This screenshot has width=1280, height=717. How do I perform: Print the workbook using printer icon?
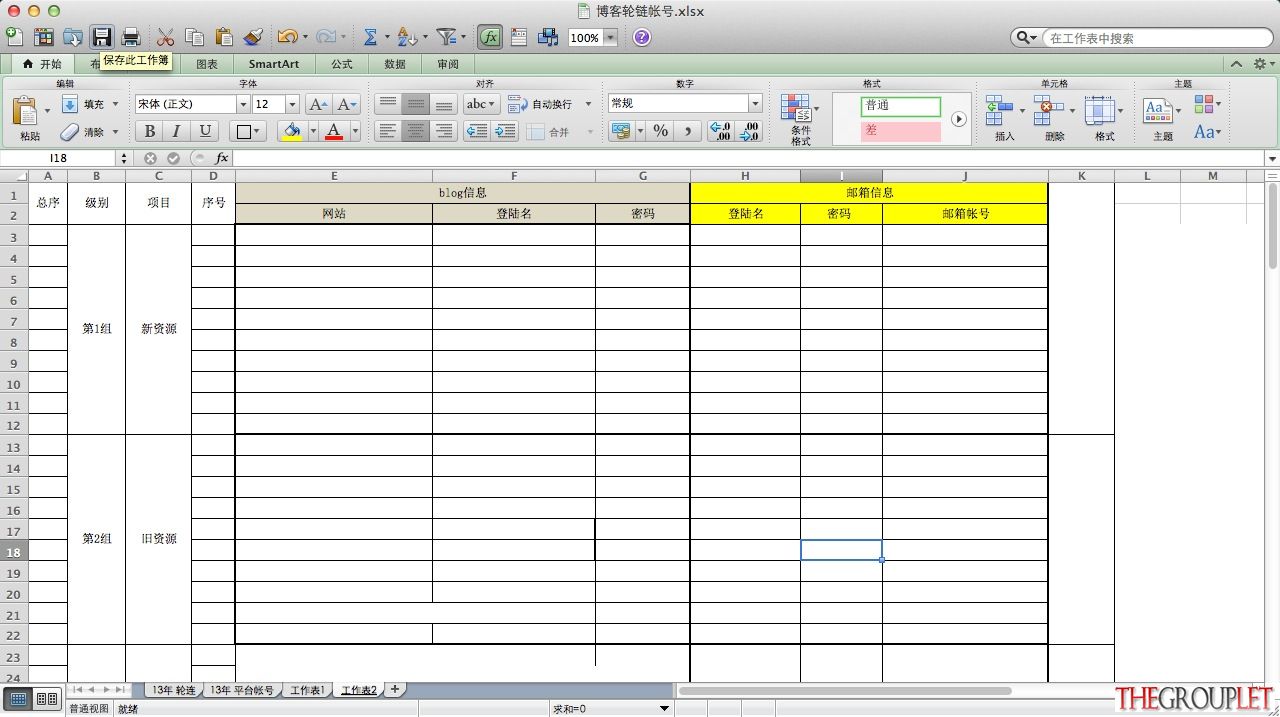(x=131, y=37)
